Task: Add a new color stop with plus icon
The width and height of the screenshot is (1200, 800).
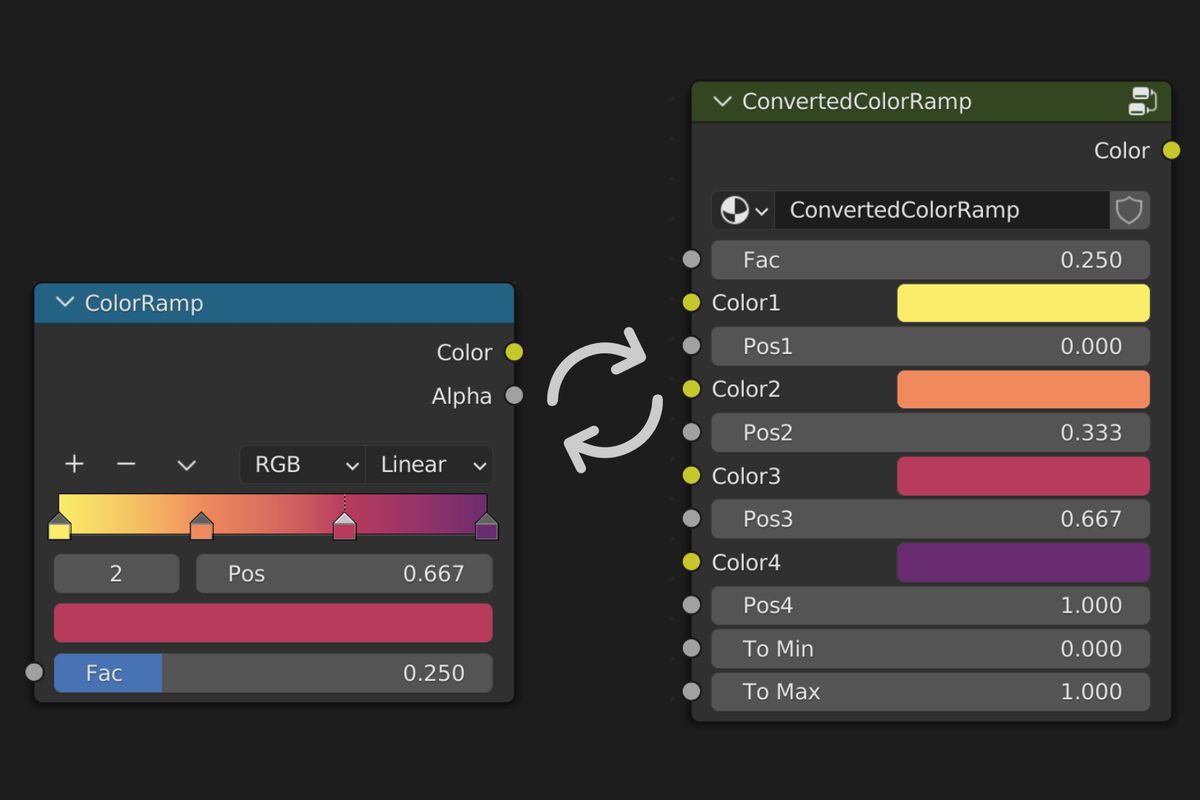Action: pyautogui.click(x=74, y=464)
